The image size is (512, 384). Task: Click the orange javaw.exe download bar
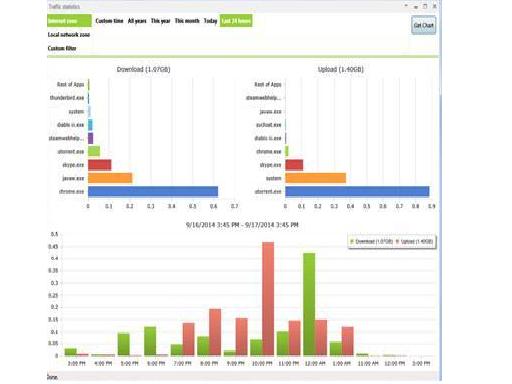click(x=110, y=178)
